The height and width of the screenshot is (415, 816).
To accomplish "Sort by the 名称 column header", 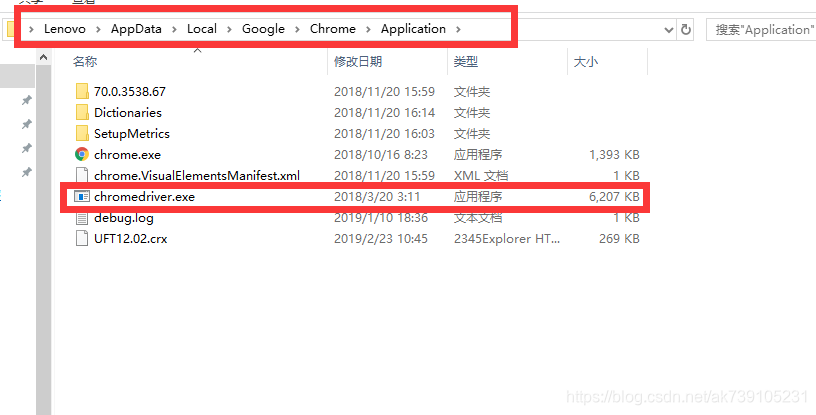I will click(x=85, y=61).
